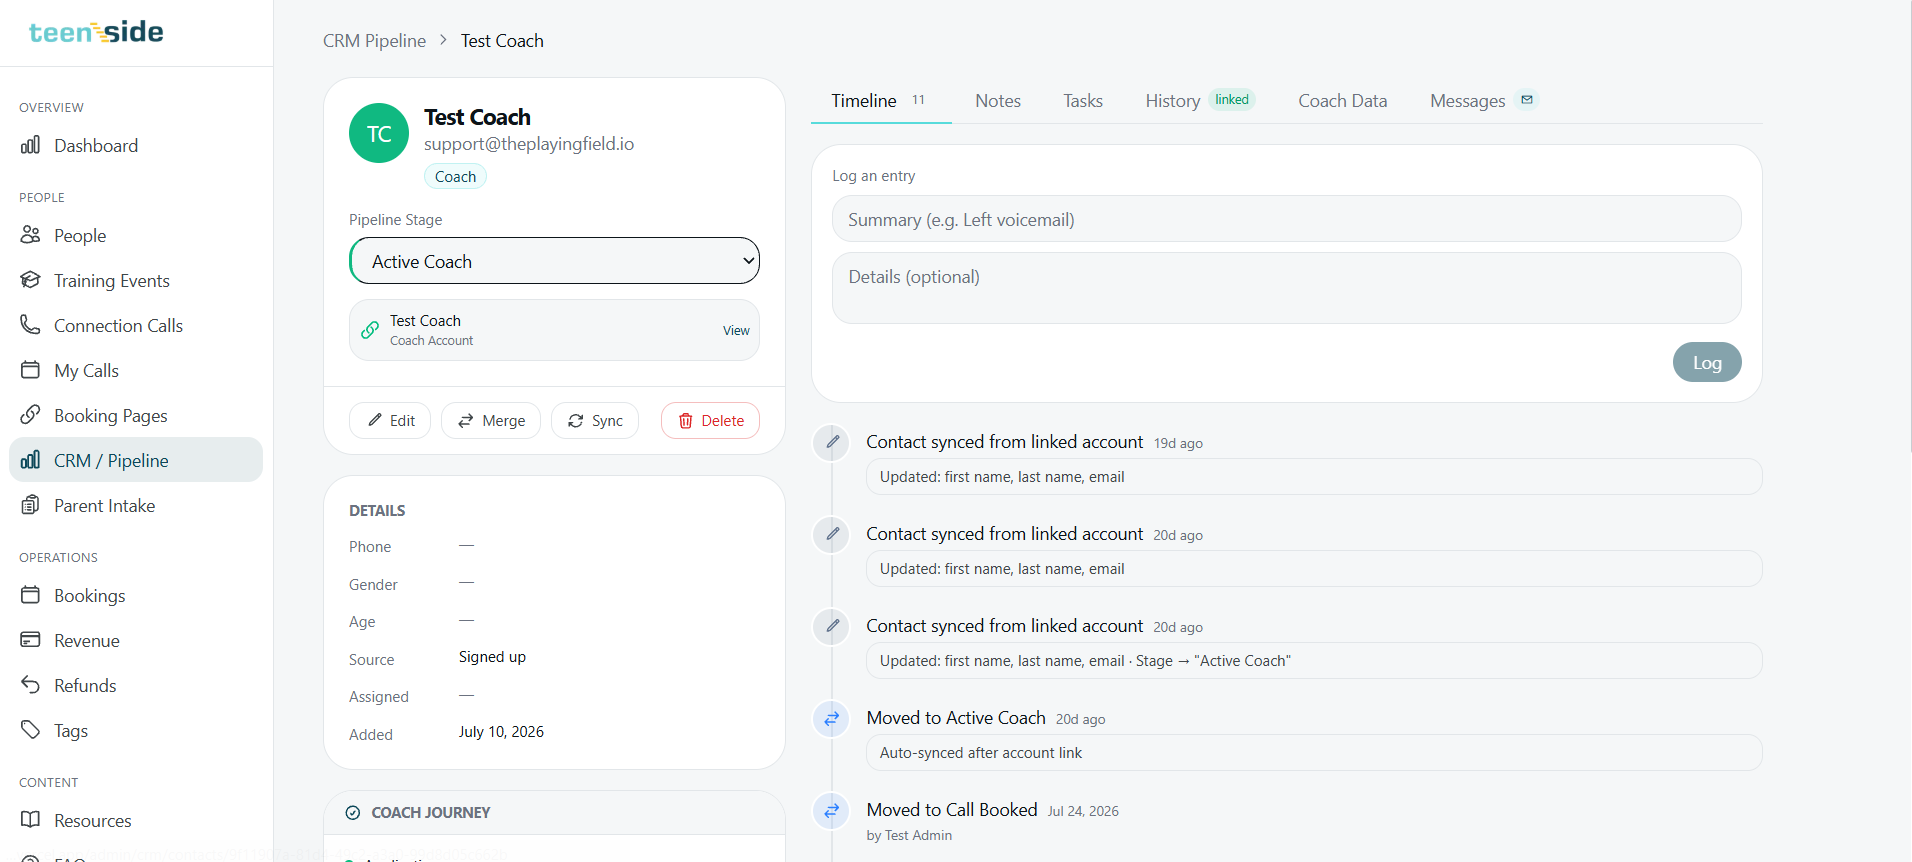The image size is (1912, 862).
Task: Open Resources book icon
Action: pos(31,820)
